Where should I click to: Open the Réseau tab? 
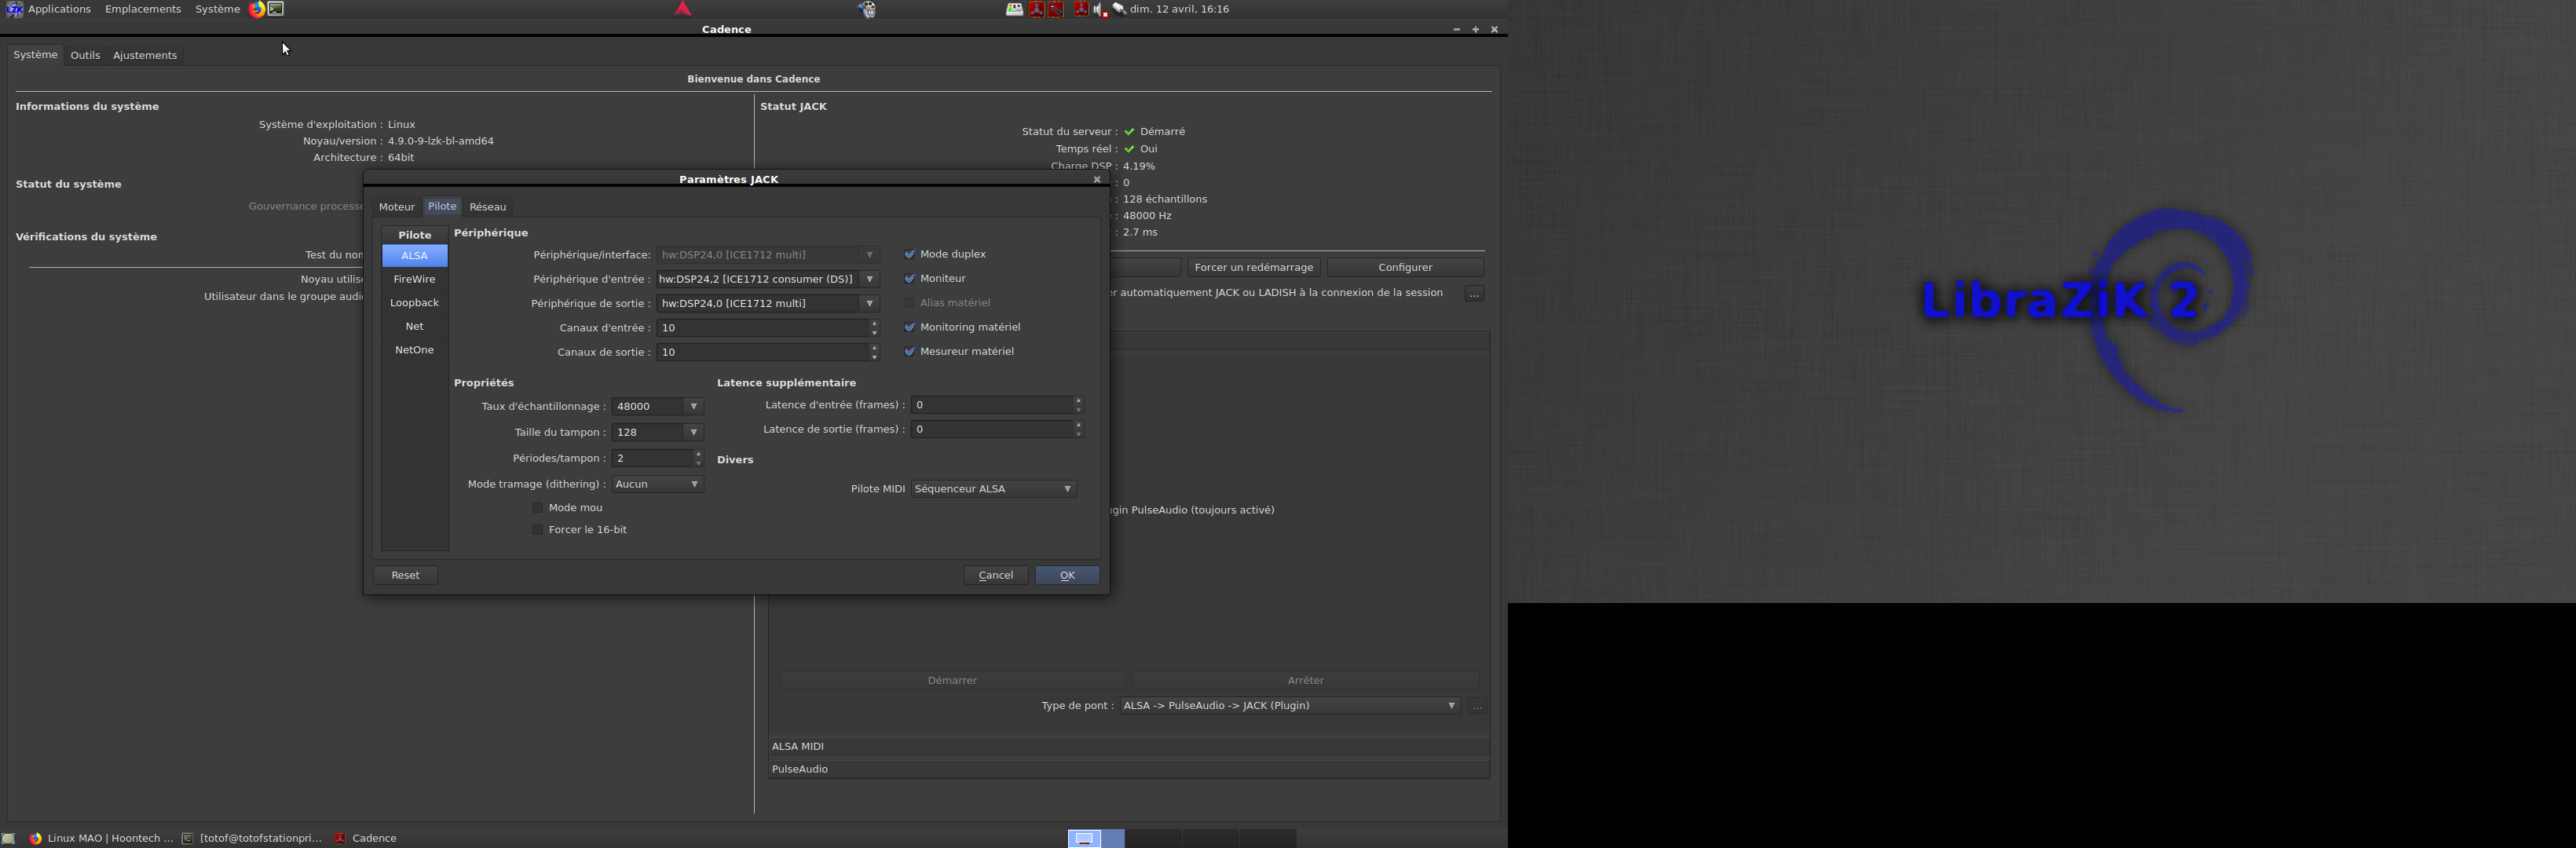[x=488, y=207]
